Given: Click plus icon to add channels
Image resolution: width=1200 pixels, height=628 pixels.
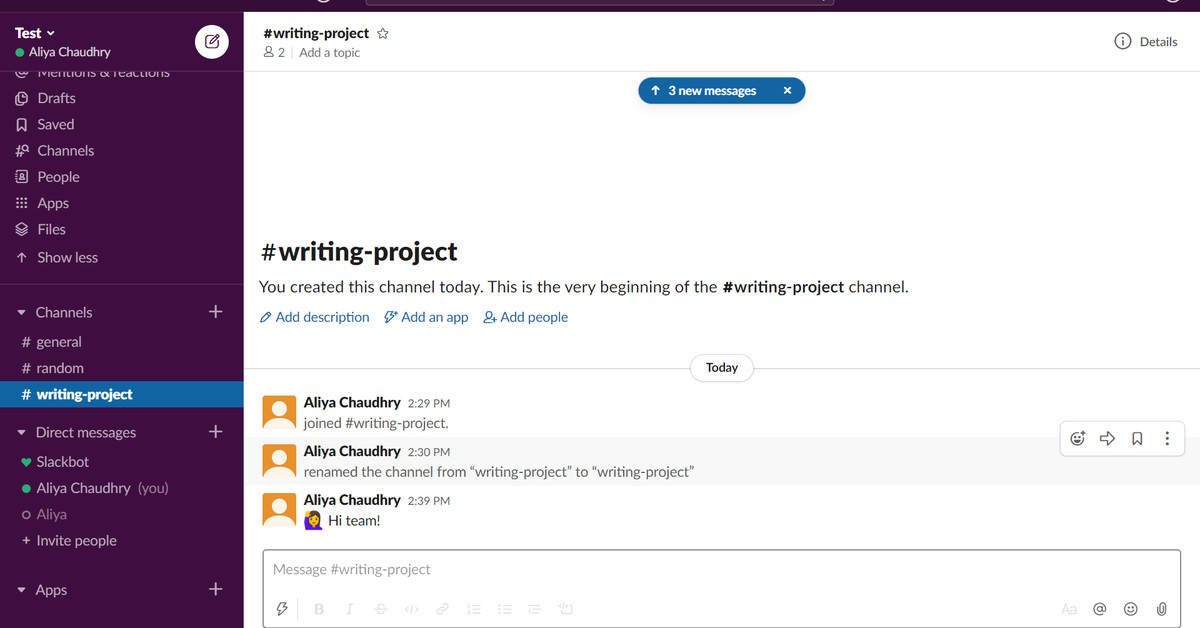Looking at the screenshot, I should [215, 312].
